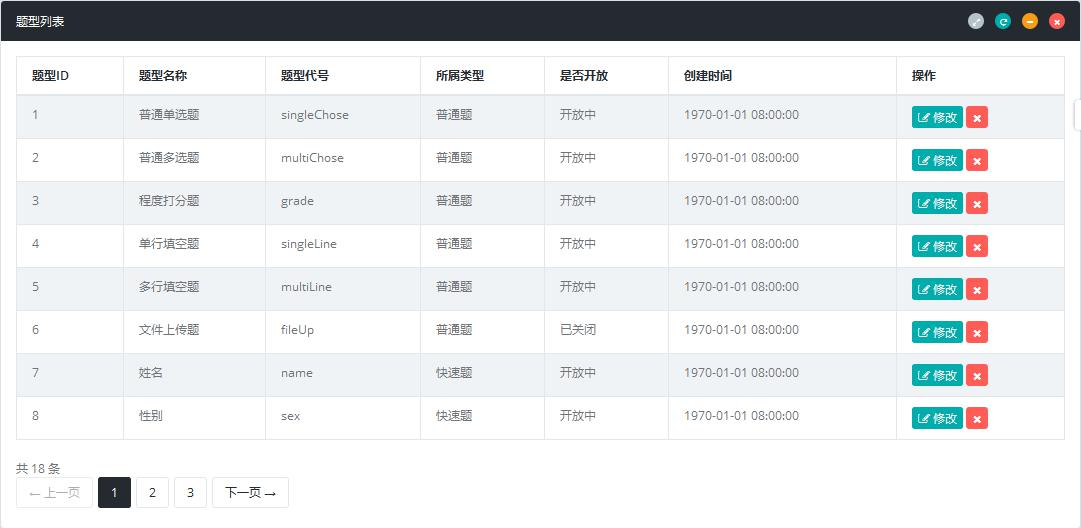
Task: Delete the 普通多选题 row
Action: tap(977, 160)
